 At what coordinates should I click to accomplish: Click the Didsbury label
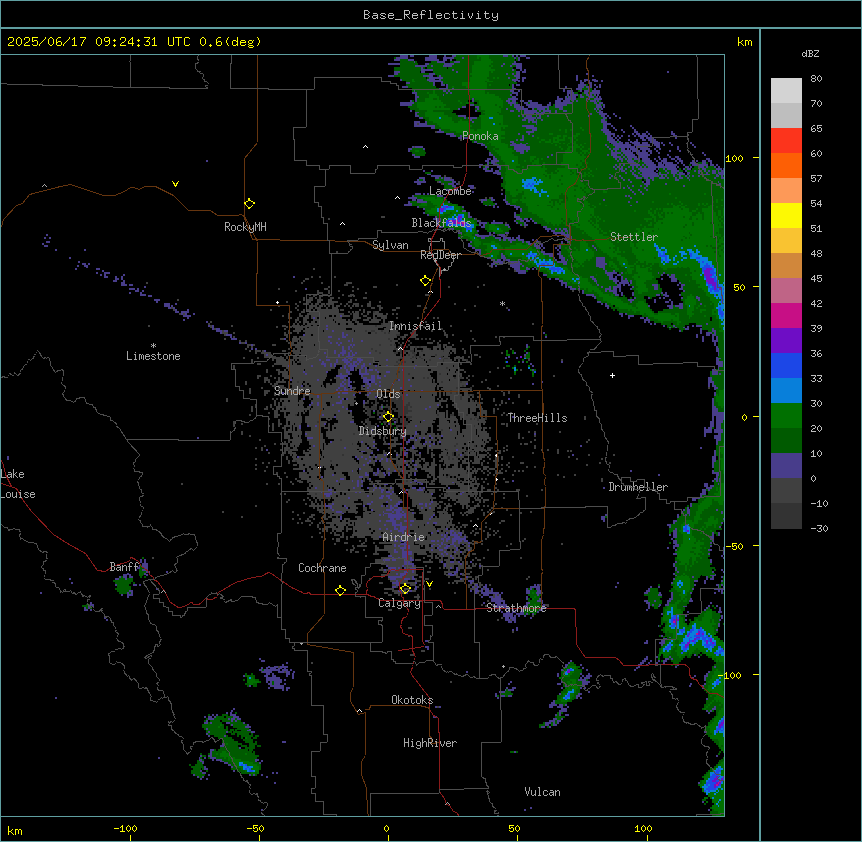click(x=383, y=431)
